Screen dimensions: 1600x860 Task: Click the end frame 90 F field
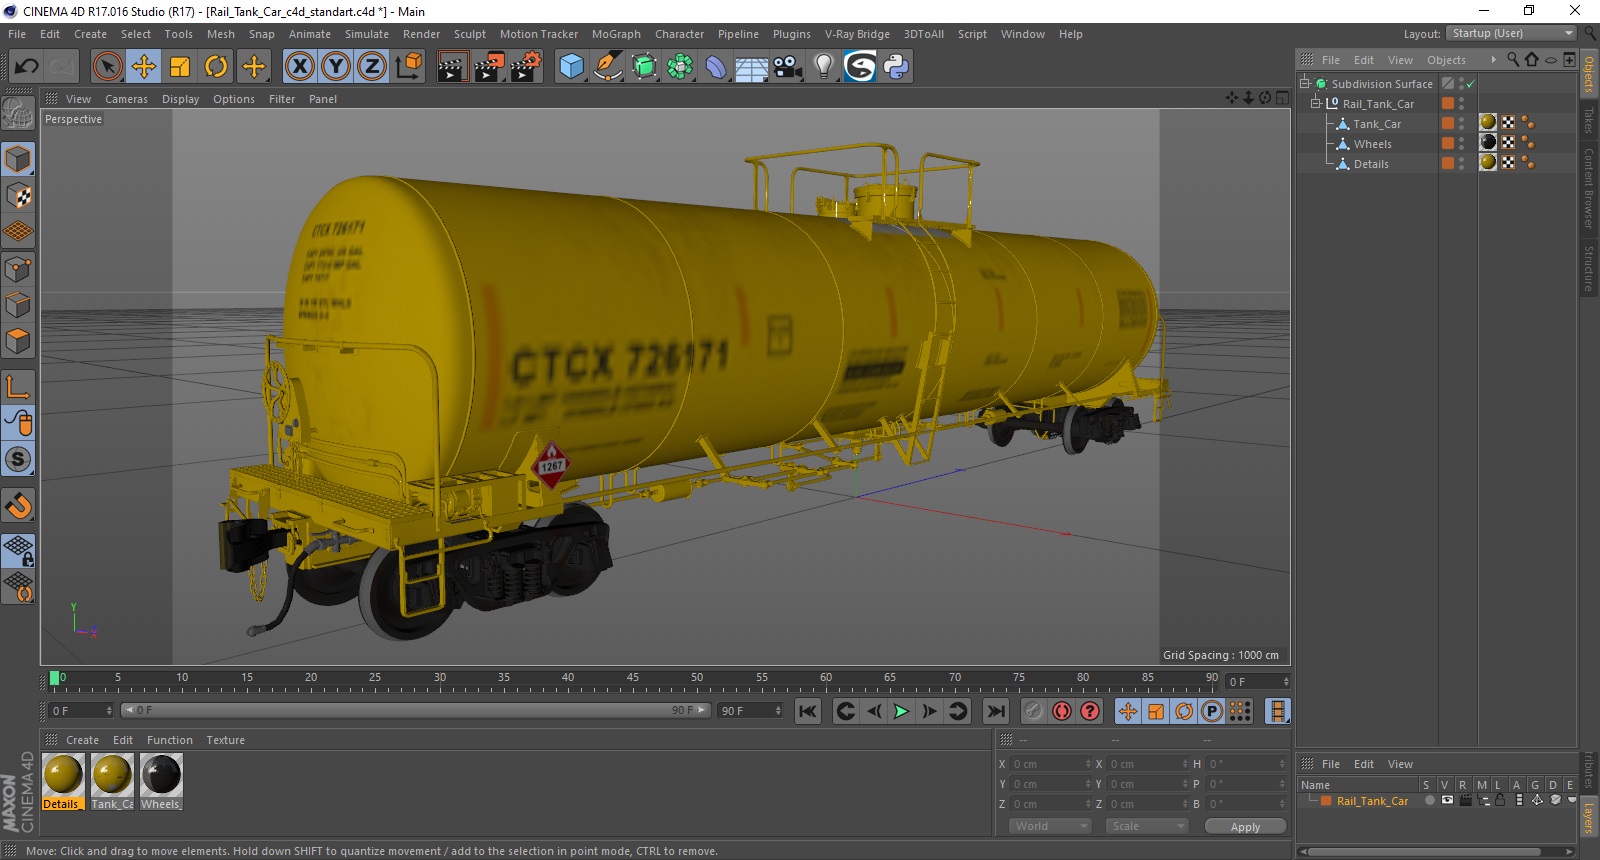coord(750,711)
